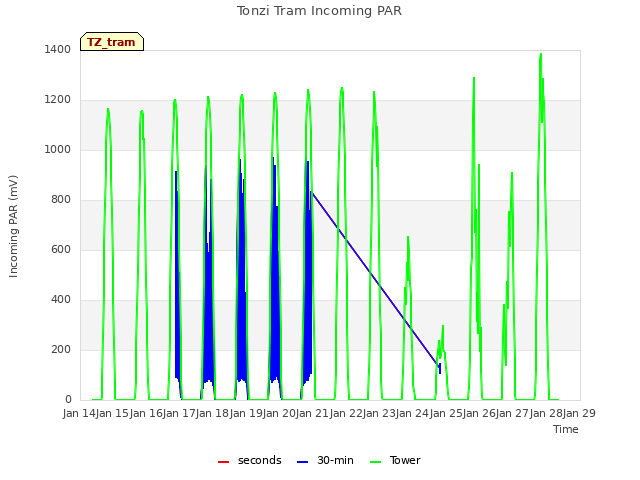The height and width of the screenshot is (480, 640).
Task: Click the Time axis label
Action: pos(565,429)
